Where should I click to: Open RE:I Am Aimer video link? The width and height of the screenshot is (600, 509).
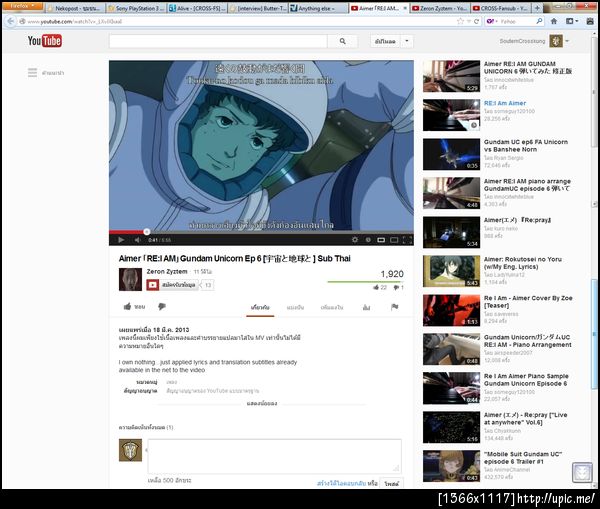505,103
